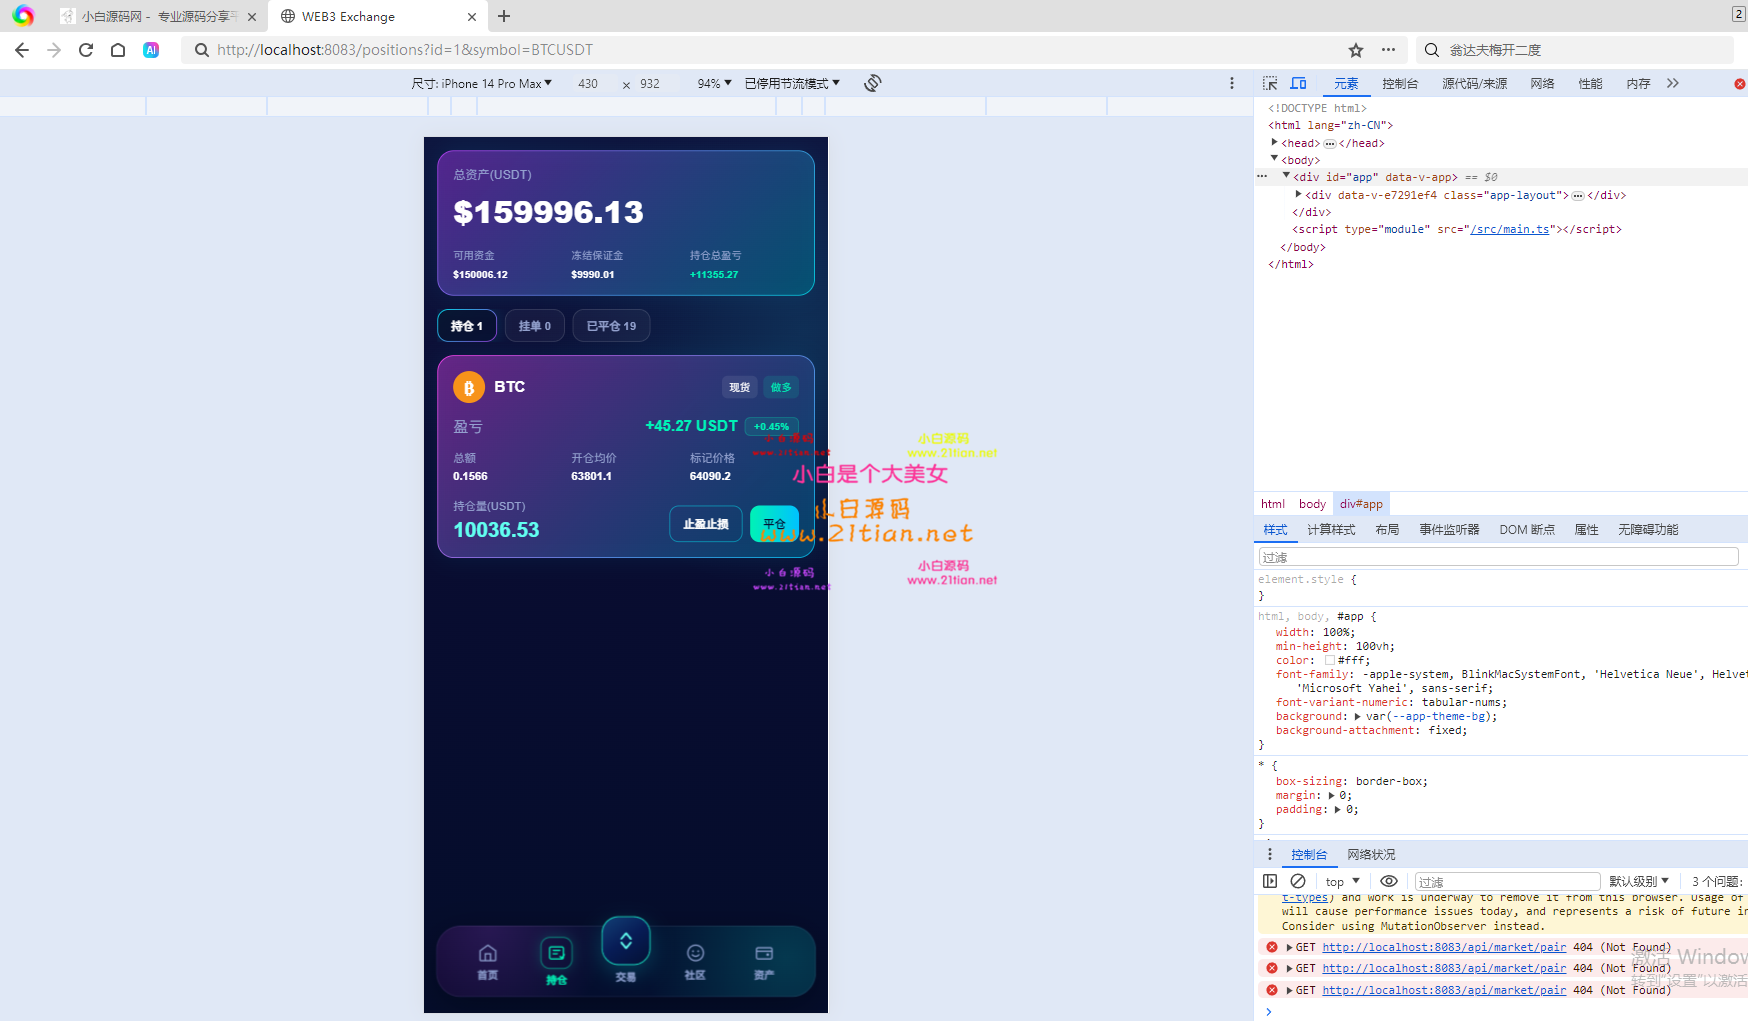Click close position button 平仓
The width and height of the screenshot is (1748, 1021).
coord(775,524)
